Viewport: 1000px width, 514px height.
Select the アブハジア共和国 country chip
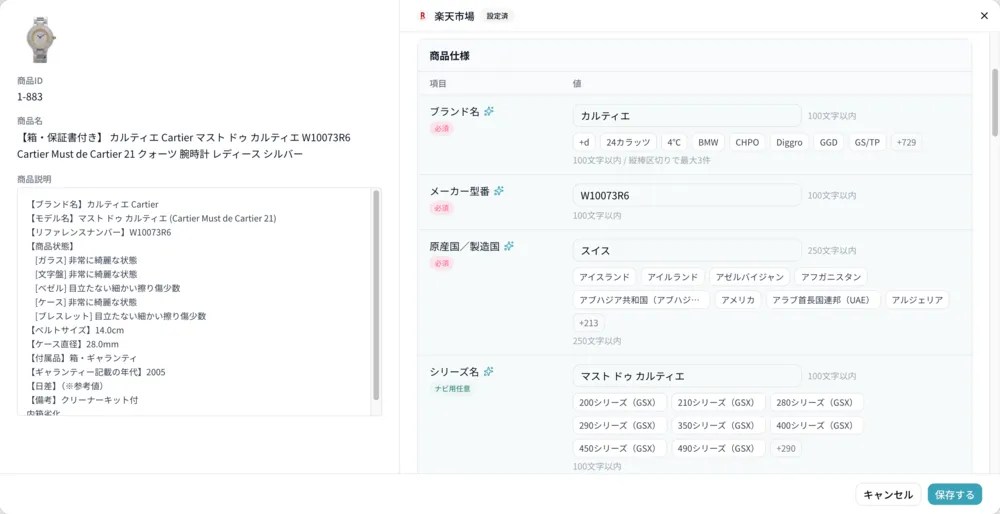[x=641, y=300]
